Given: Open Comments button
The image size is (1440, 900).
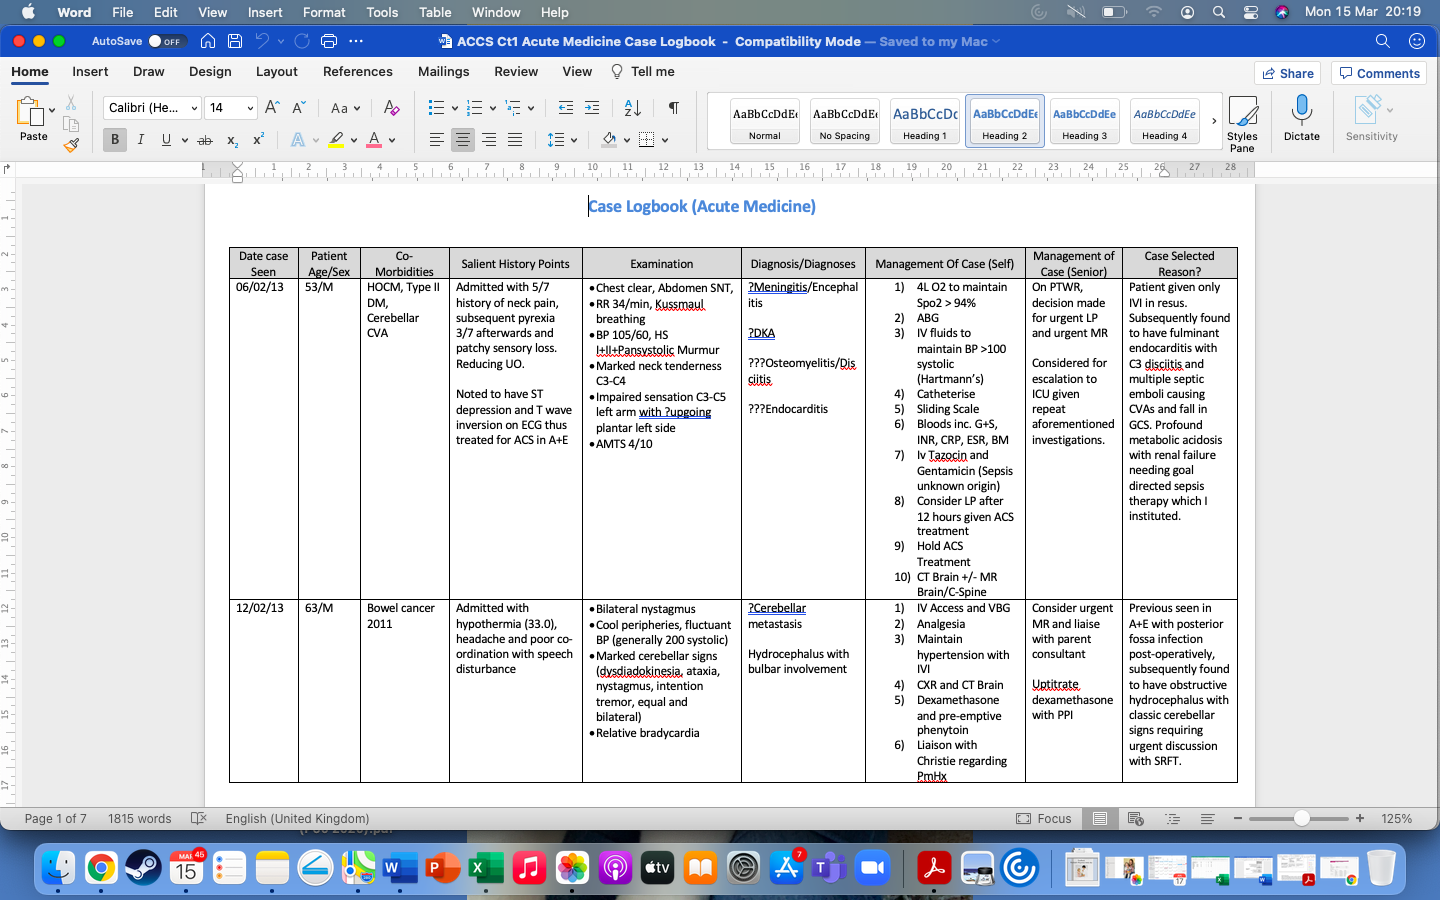Looking at the screenshot, I should pos(1379,73).
